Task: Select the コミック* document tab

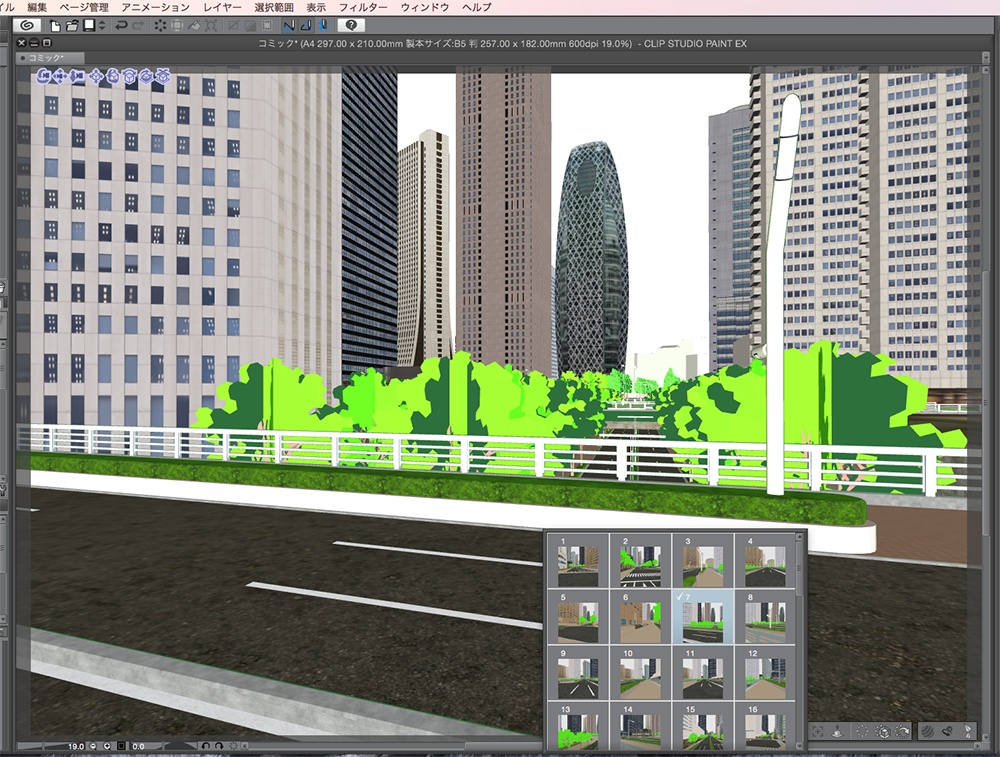Action: [x=50, y=58]
